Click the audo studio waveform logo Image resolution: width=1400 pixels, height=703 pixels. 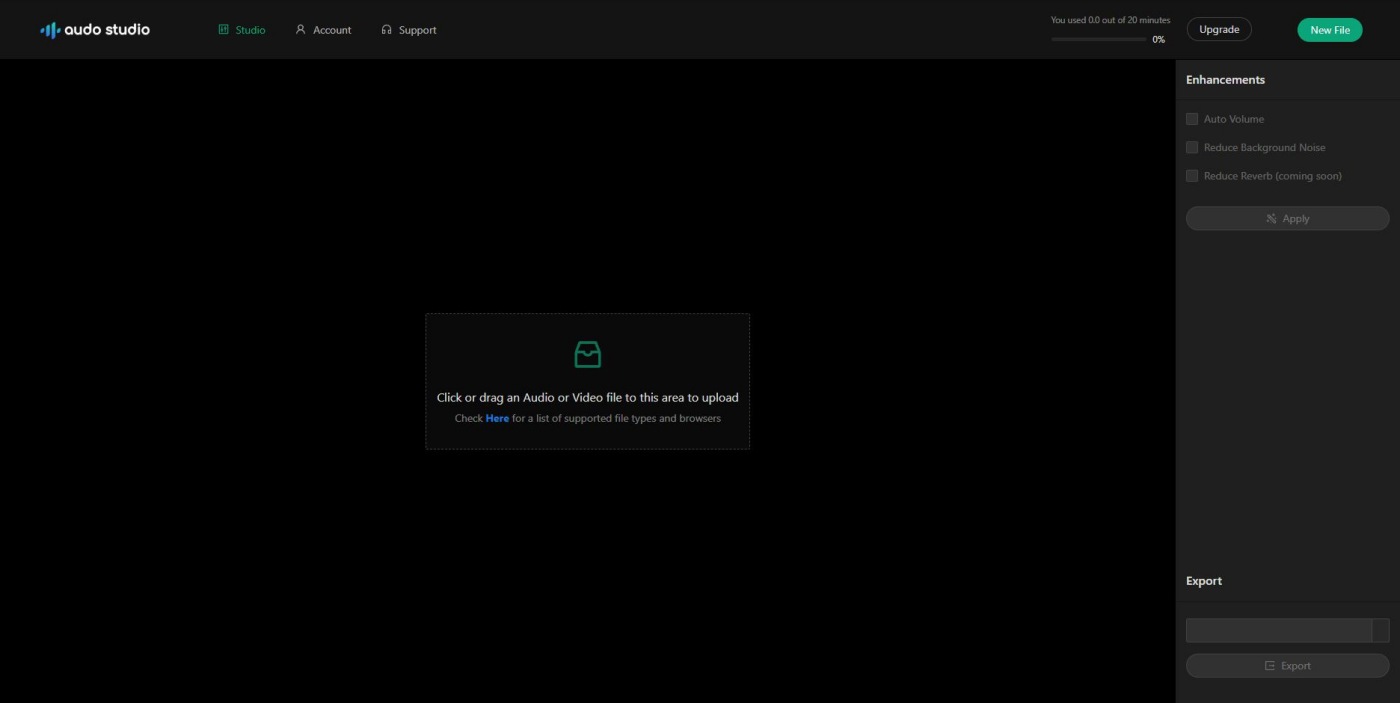pyautogui.click(x=49, y=30)
